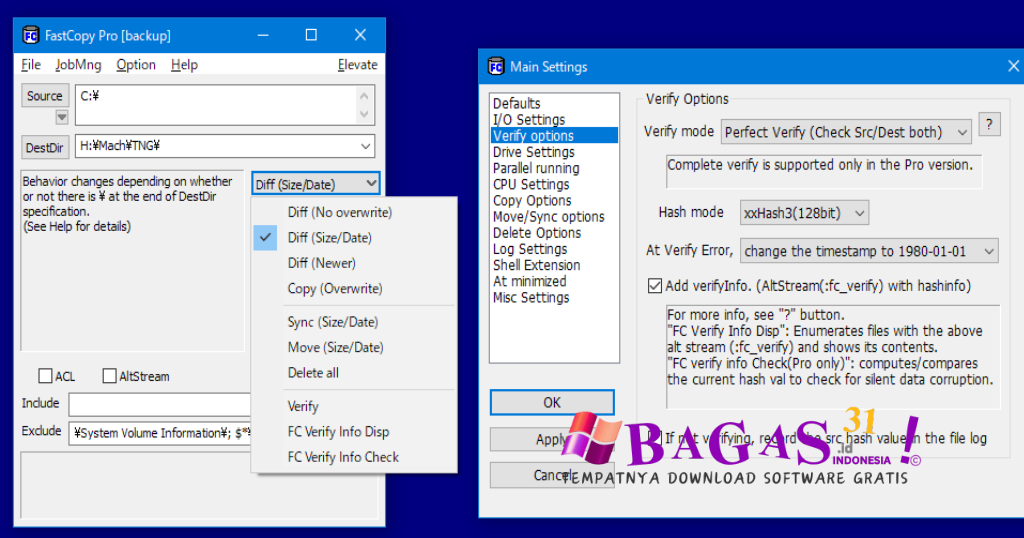Select FC Verify Info Check
This screenshot has width=1024, height=538.
(x=344, y=457)
